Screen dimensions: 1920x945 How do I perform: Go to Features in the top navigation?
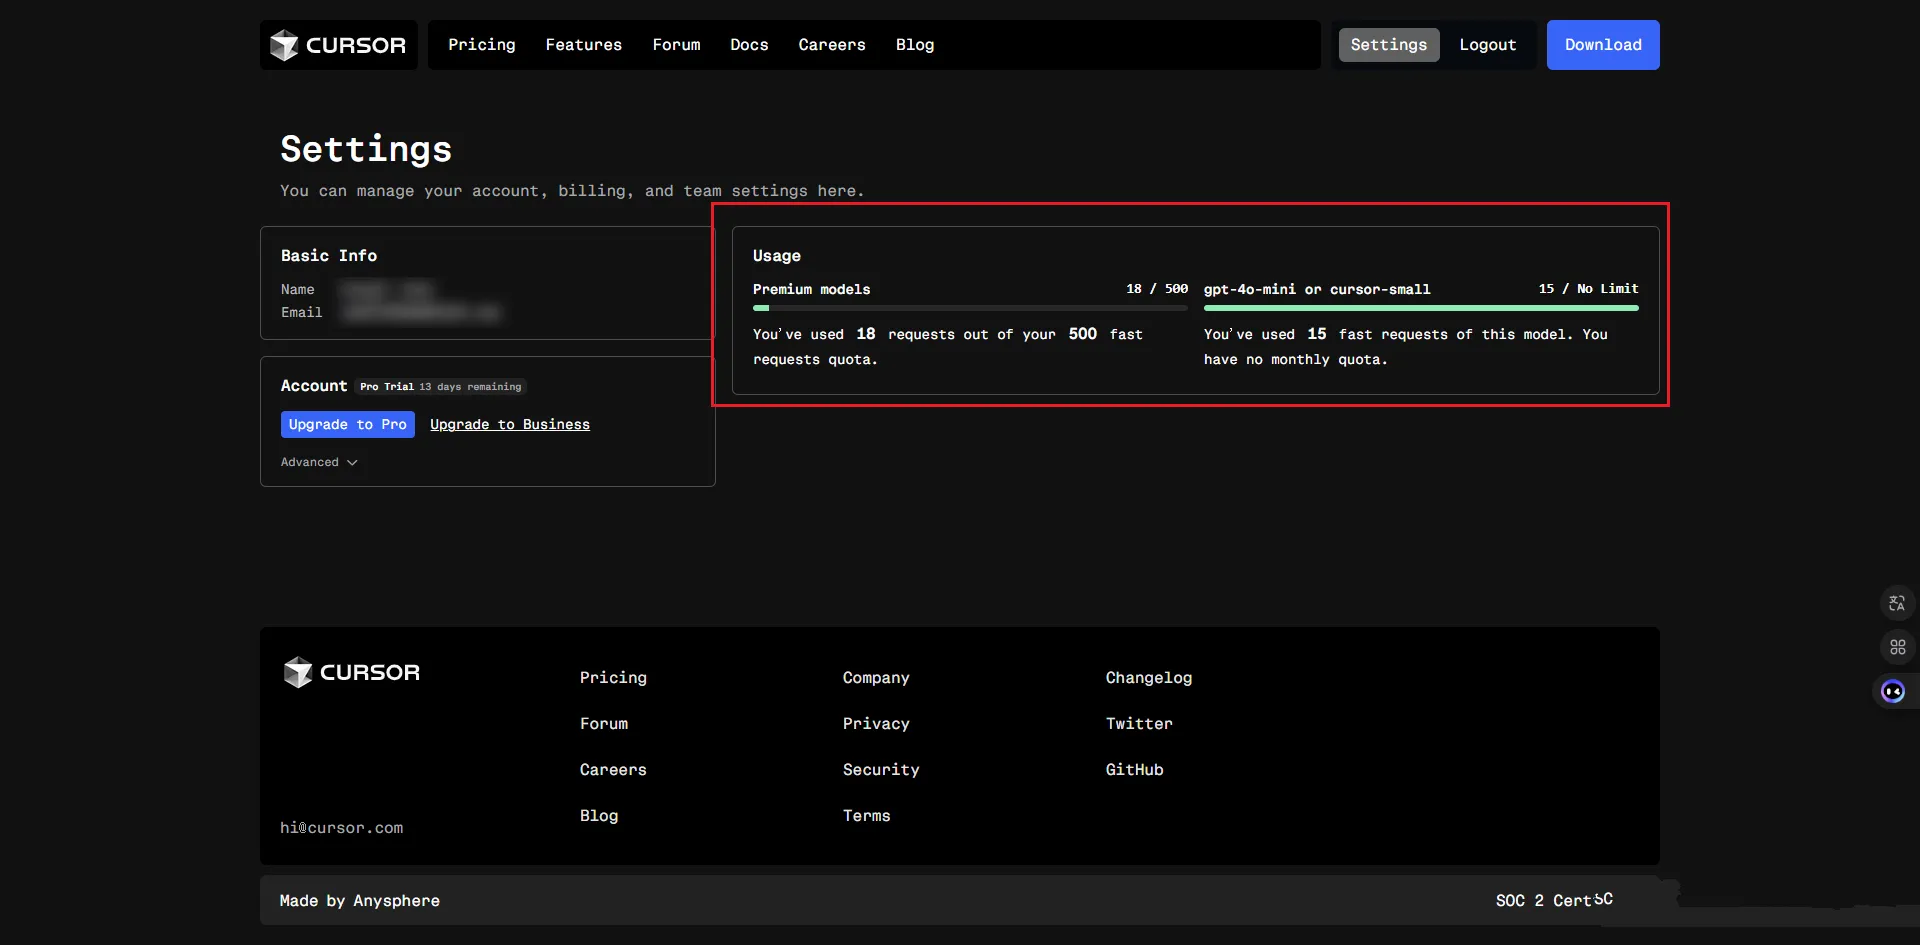[x=583, y=45]
